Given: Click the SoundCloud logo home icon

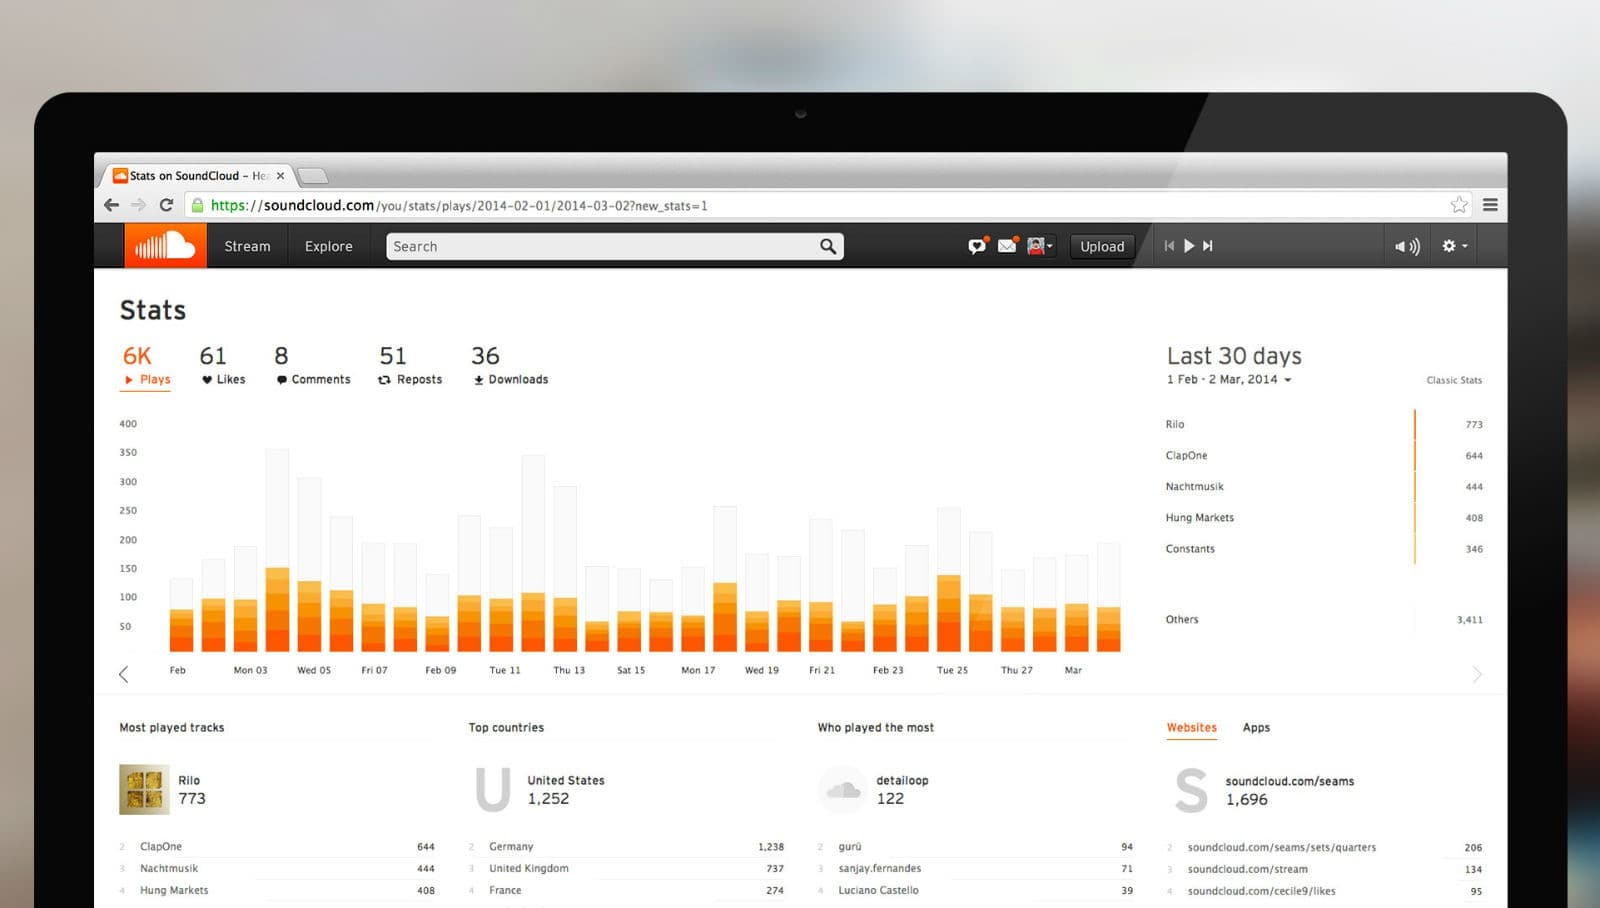Looking at the screenshot, I should click(x=165, y=246).
